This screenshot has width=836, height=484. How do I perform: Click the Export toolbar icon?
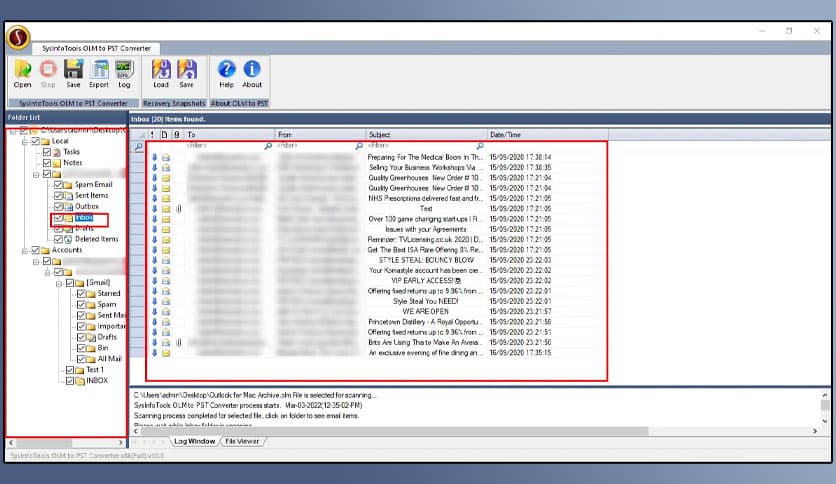pos(99,69)
